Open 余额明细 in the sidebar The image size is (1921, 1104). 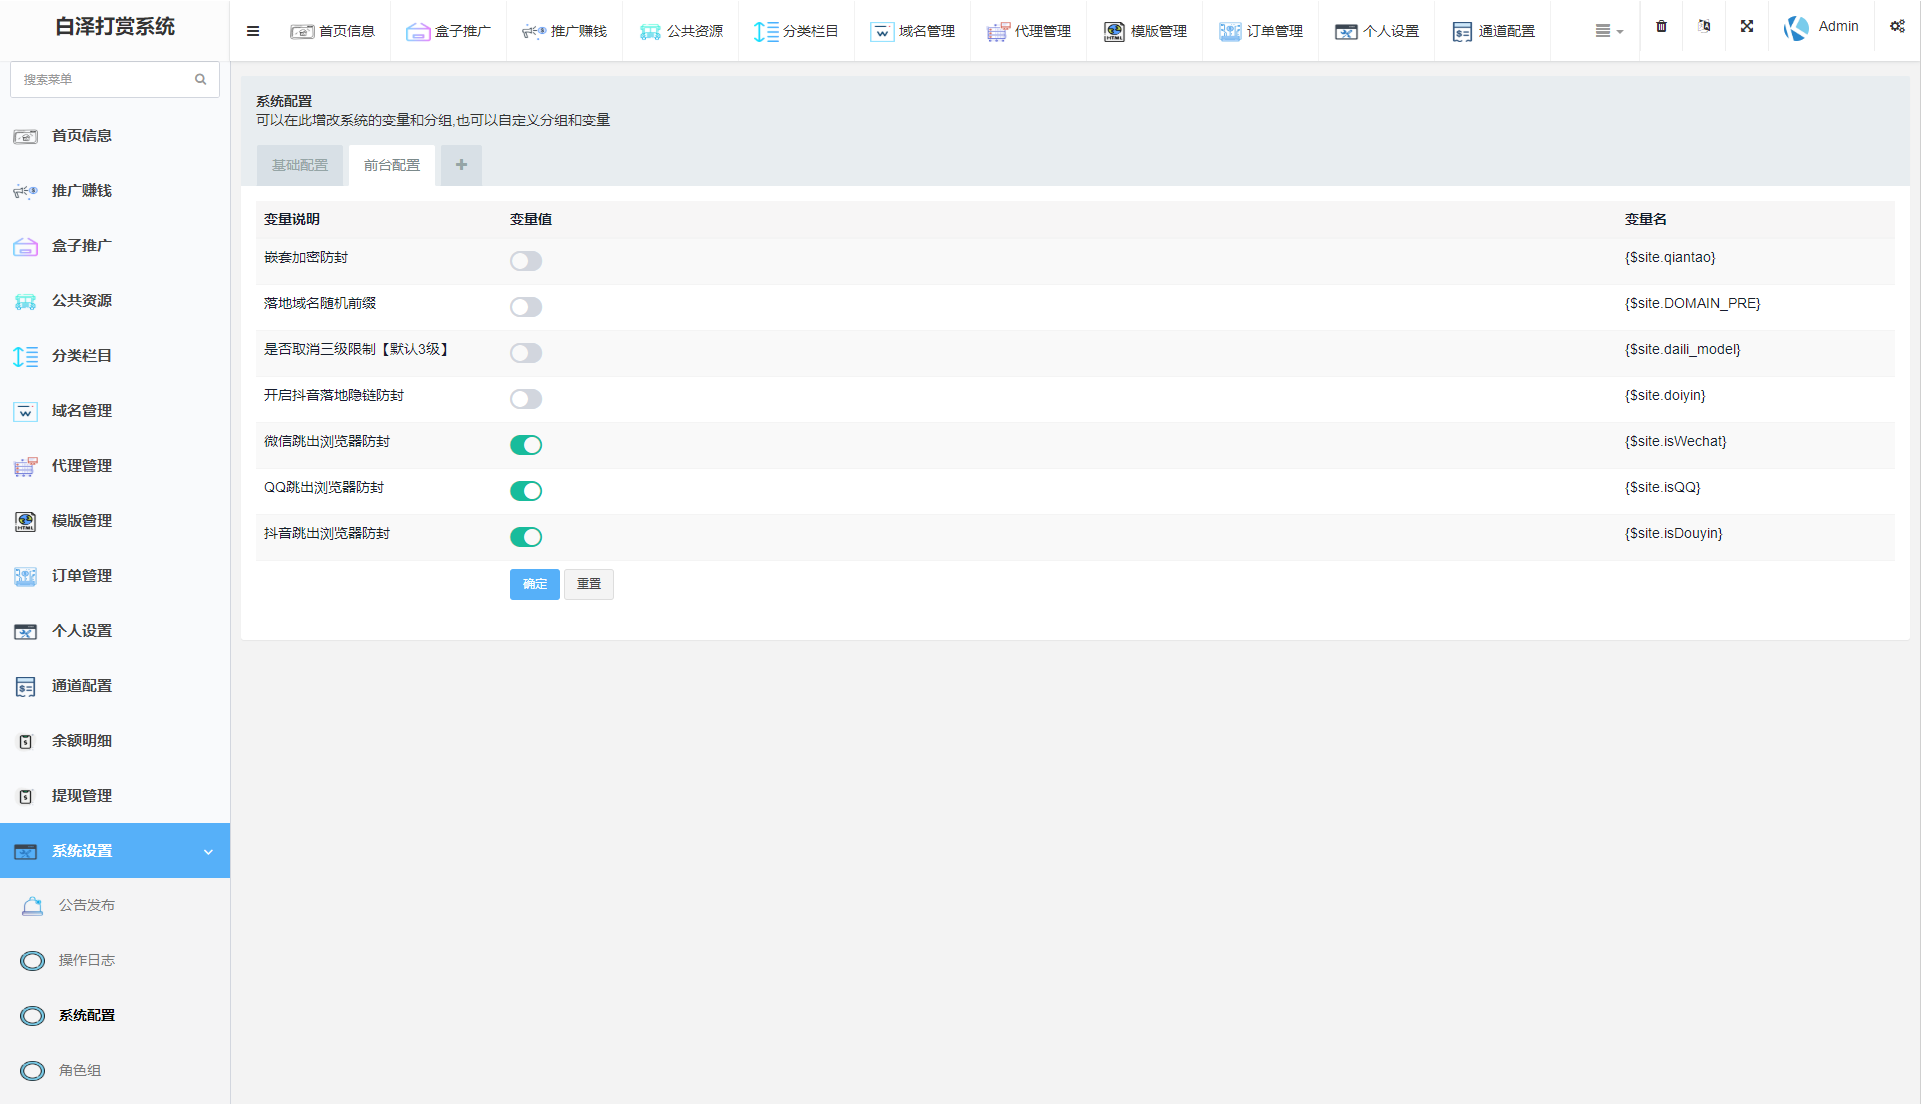pos(82,741)
